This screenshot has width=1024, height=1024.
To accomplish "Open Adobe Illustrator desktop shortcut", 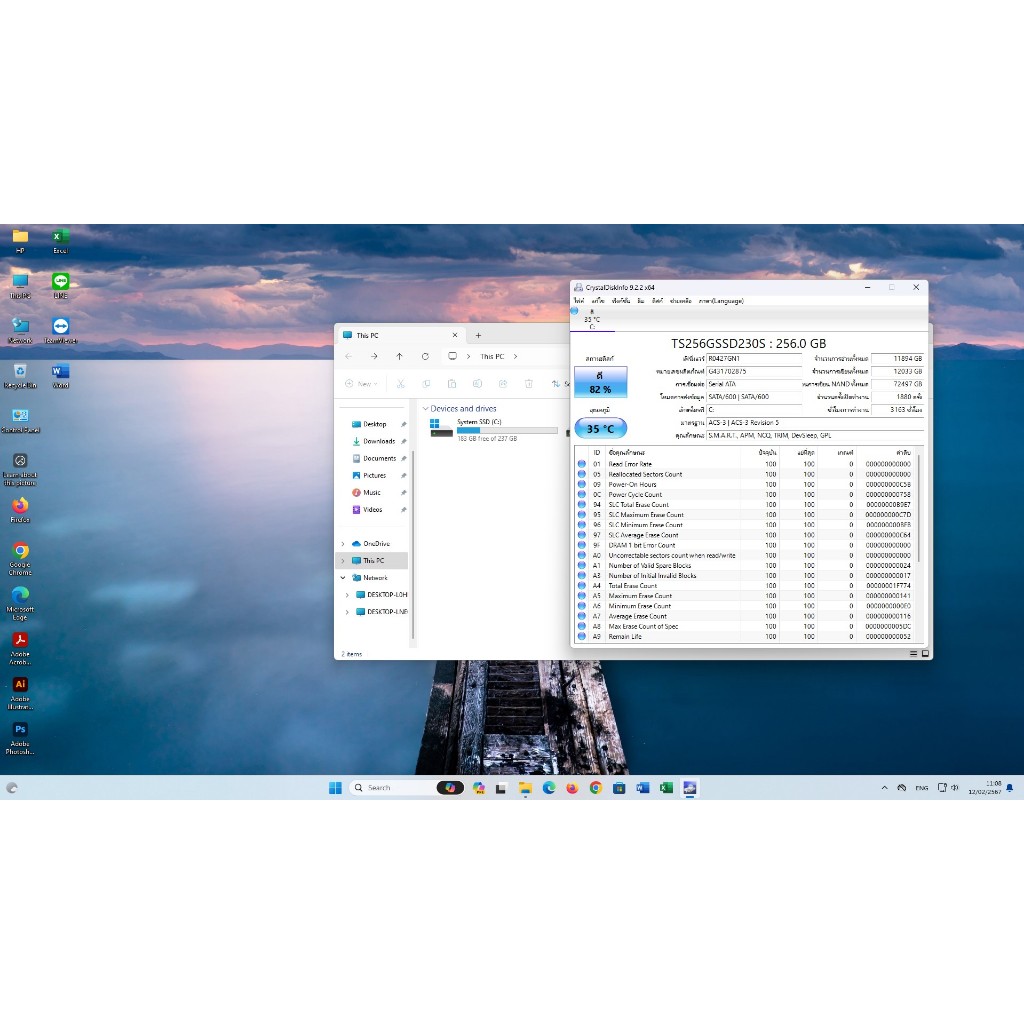I will (20, 685).
